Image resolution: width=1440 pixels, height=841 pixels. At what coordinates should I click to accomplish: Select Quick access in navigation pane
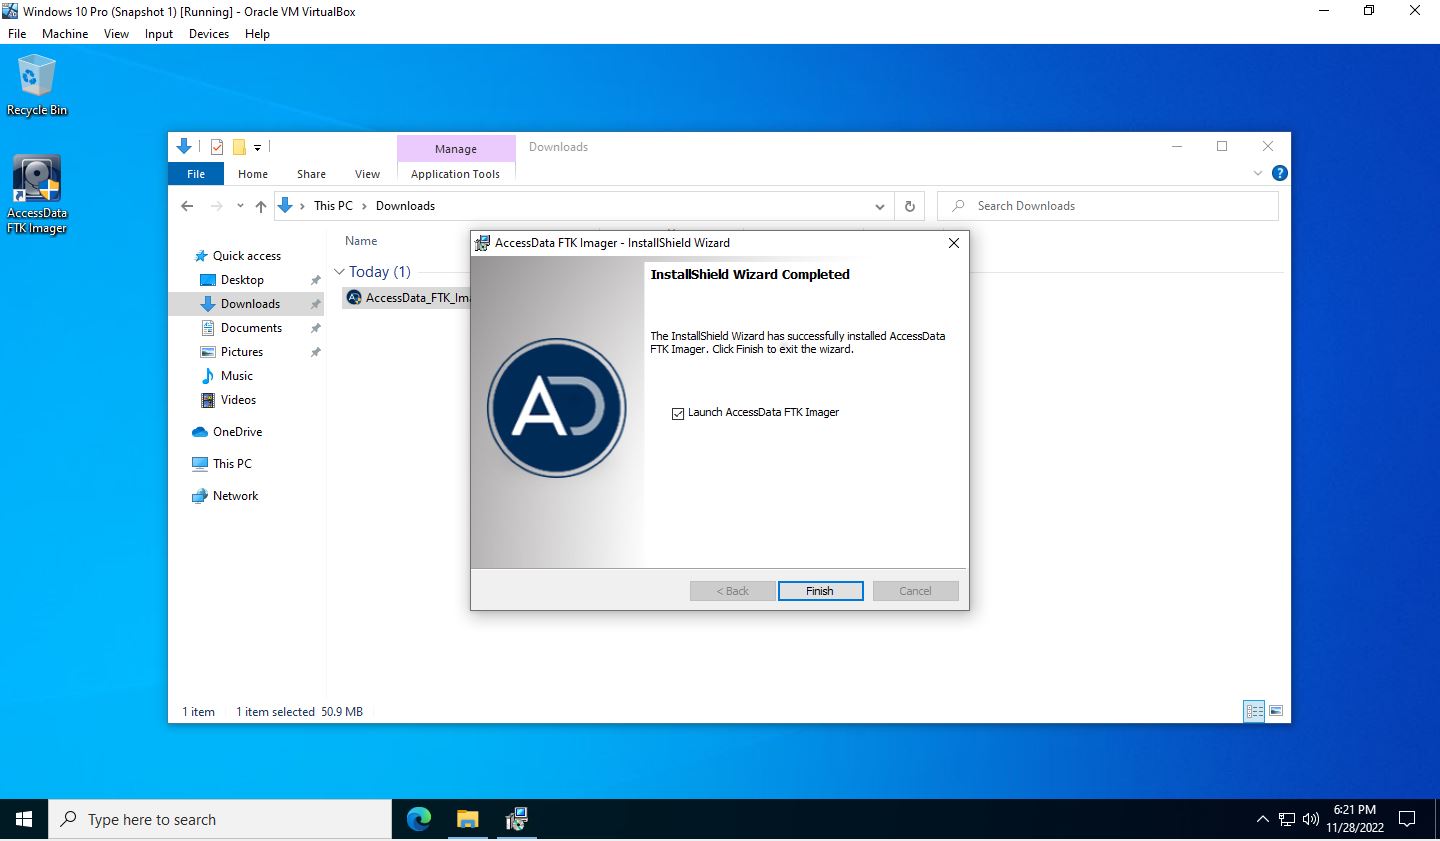click(x=247, y=256)
